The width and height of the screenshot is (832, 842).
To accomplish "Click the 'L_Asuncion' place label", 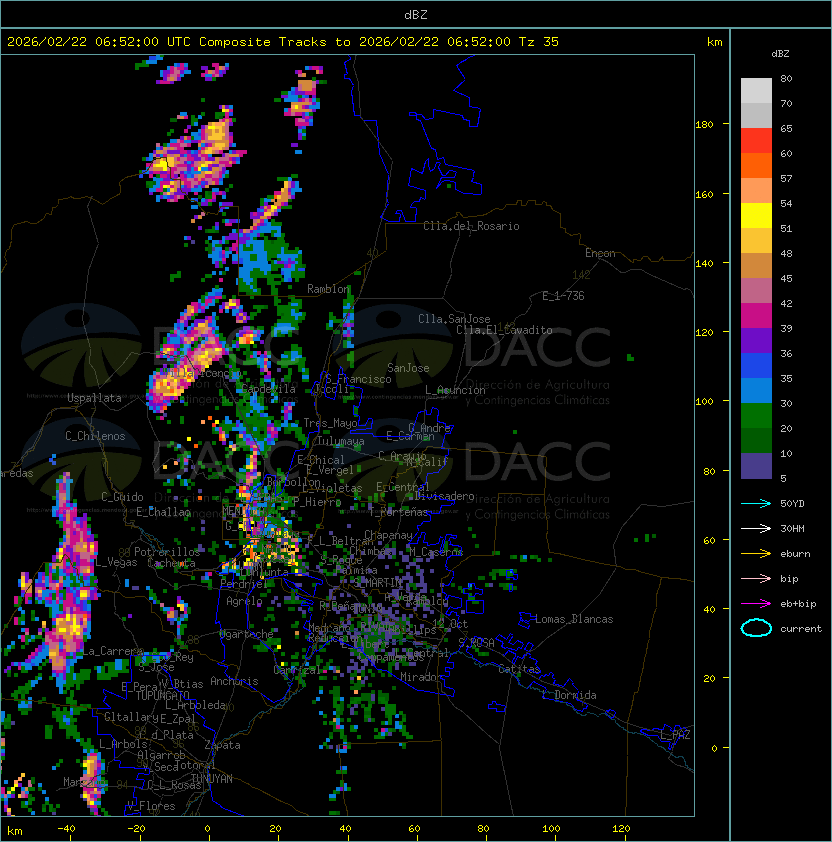I will point(455,390).
